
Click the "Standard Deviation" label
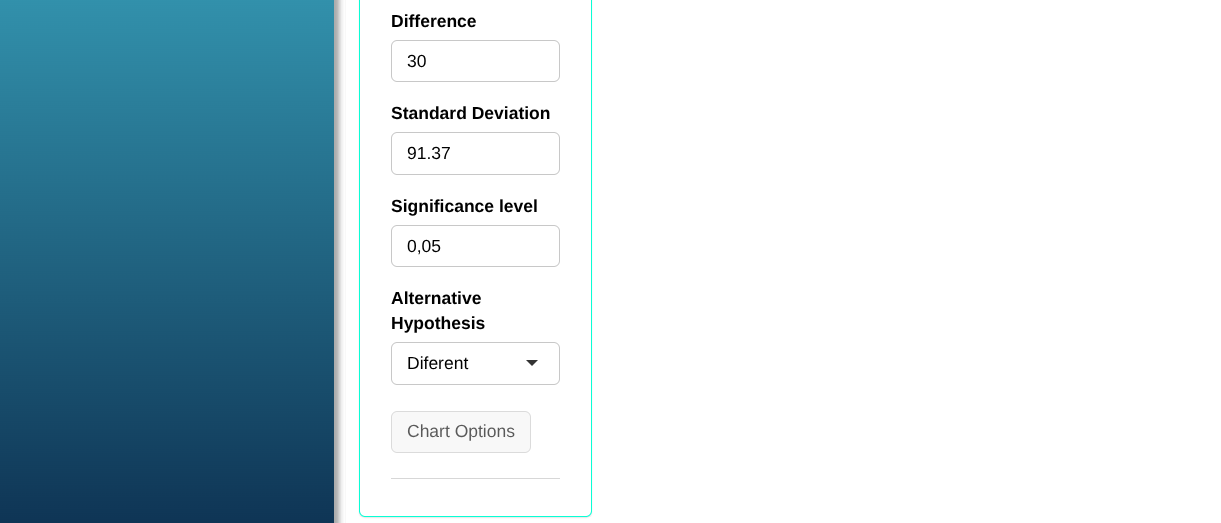(470, 113)
